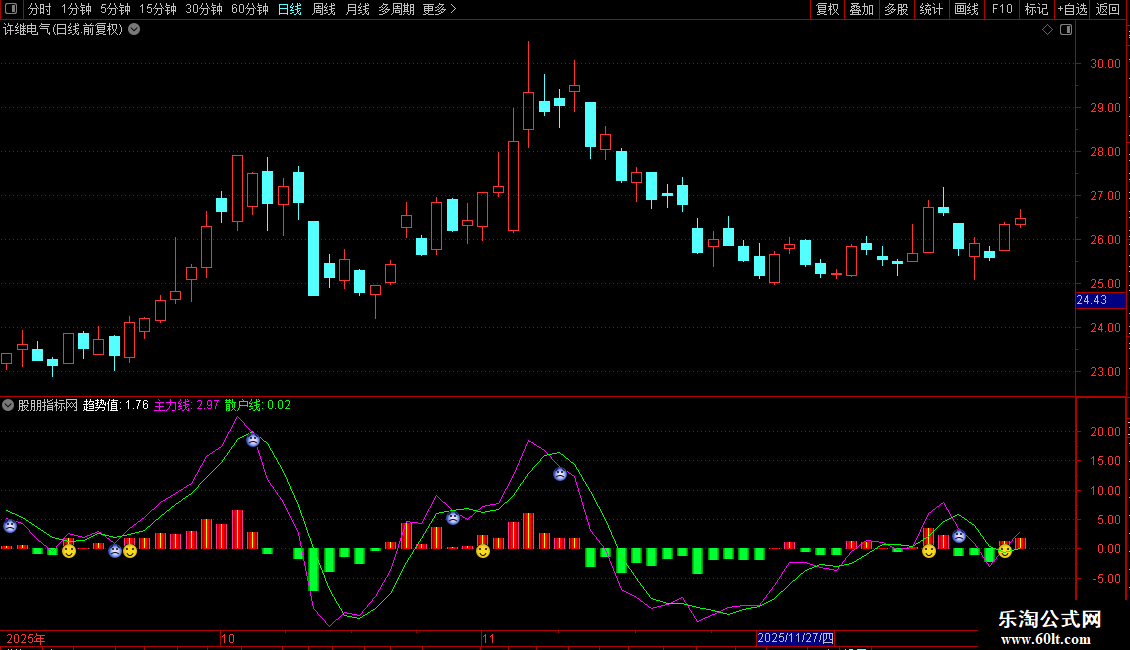The height and width of the screenshot is (650, 1130).
Task: Click the 主力线: 2.97 label
Action: 186,405
